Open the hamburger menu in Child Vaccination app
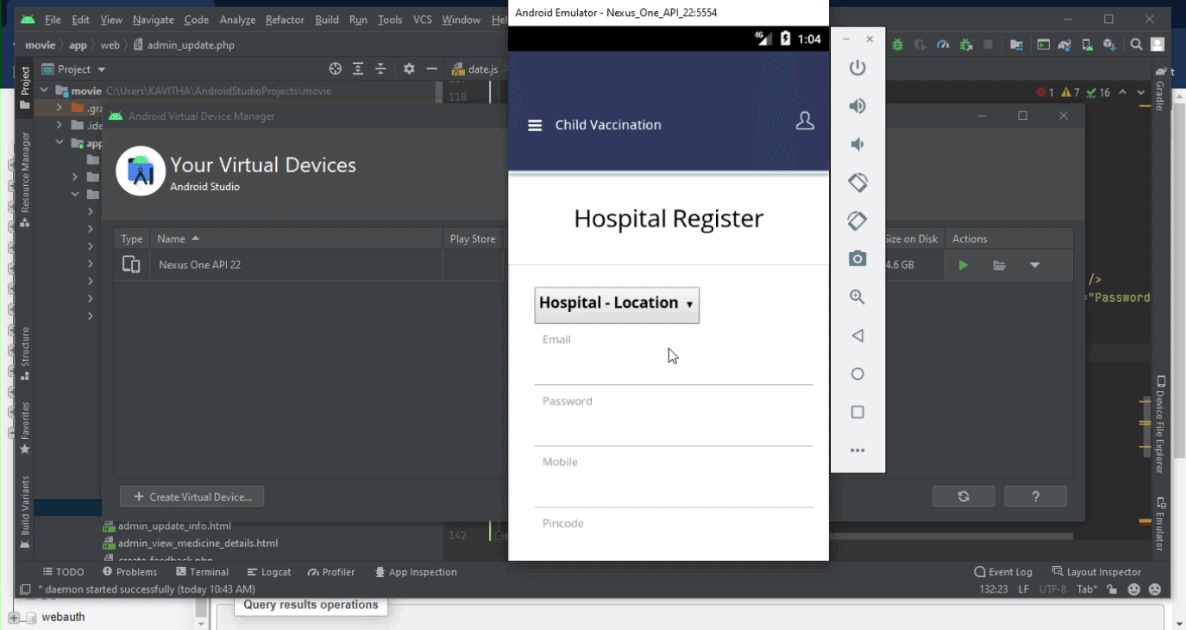1186x630 pixels. click(x=535, y=125)
